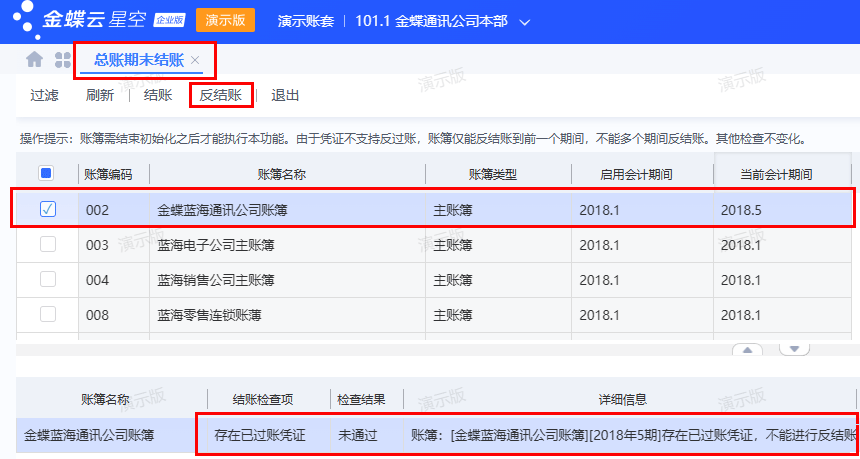Click 刷新 to refresh the list

pyautogui.click(x=100, y=96)
